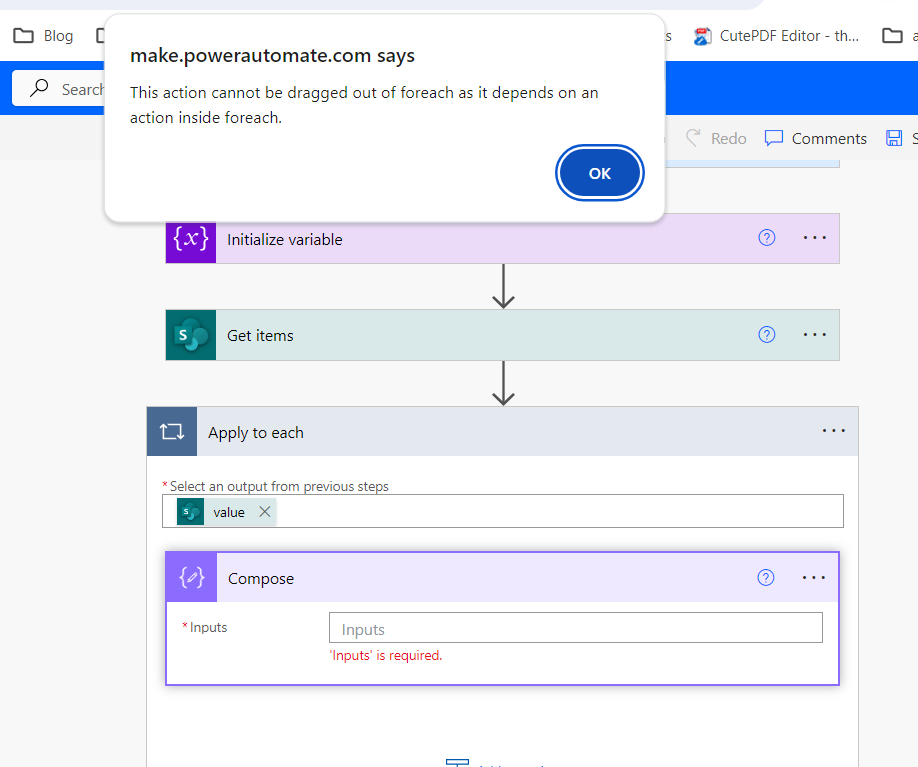Viewport: 918px width, 767px height.
Task: Open the Apply to each ellipsis menu
Action: coord(834,431)
